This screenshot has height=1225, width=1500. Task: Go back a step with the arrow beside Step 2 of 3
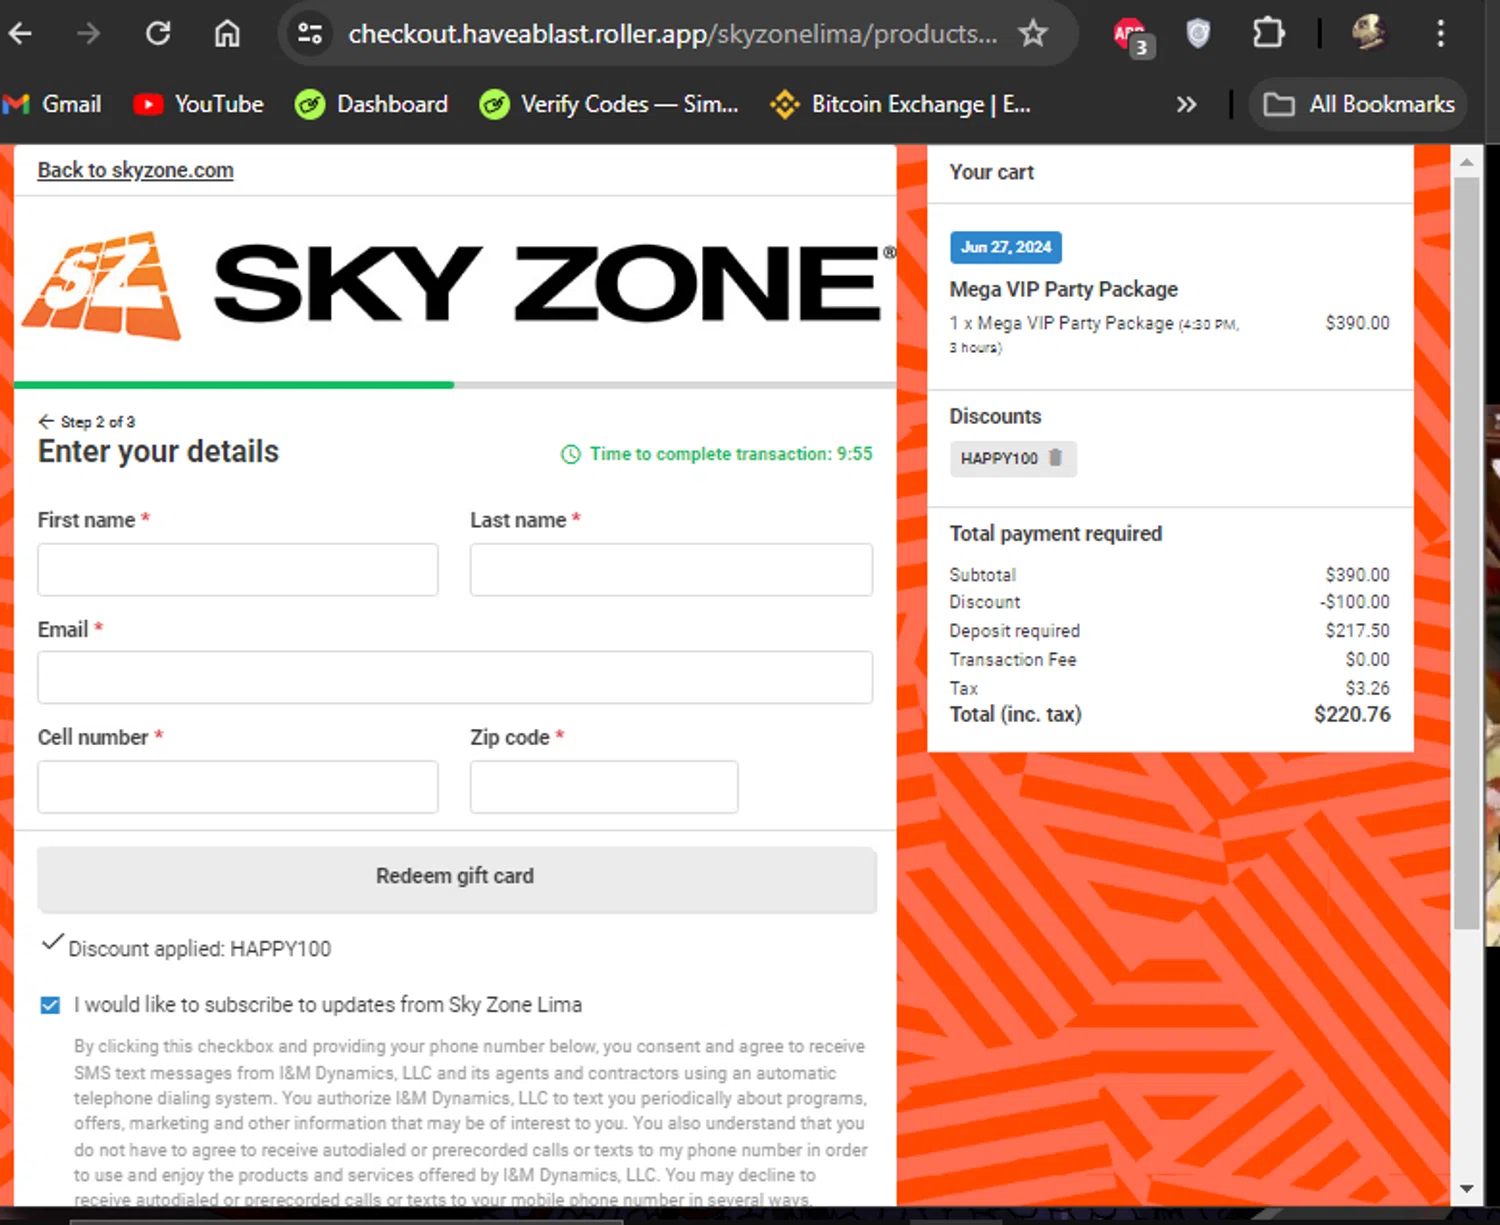click(x=46, y=421)
